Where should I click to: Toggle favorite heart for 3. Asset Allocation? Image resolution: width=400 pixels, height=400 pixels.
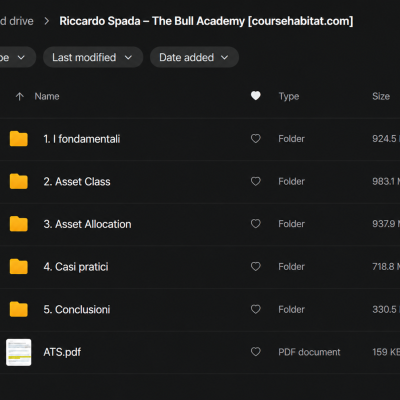pyautogui.click(x=256, y=224)
